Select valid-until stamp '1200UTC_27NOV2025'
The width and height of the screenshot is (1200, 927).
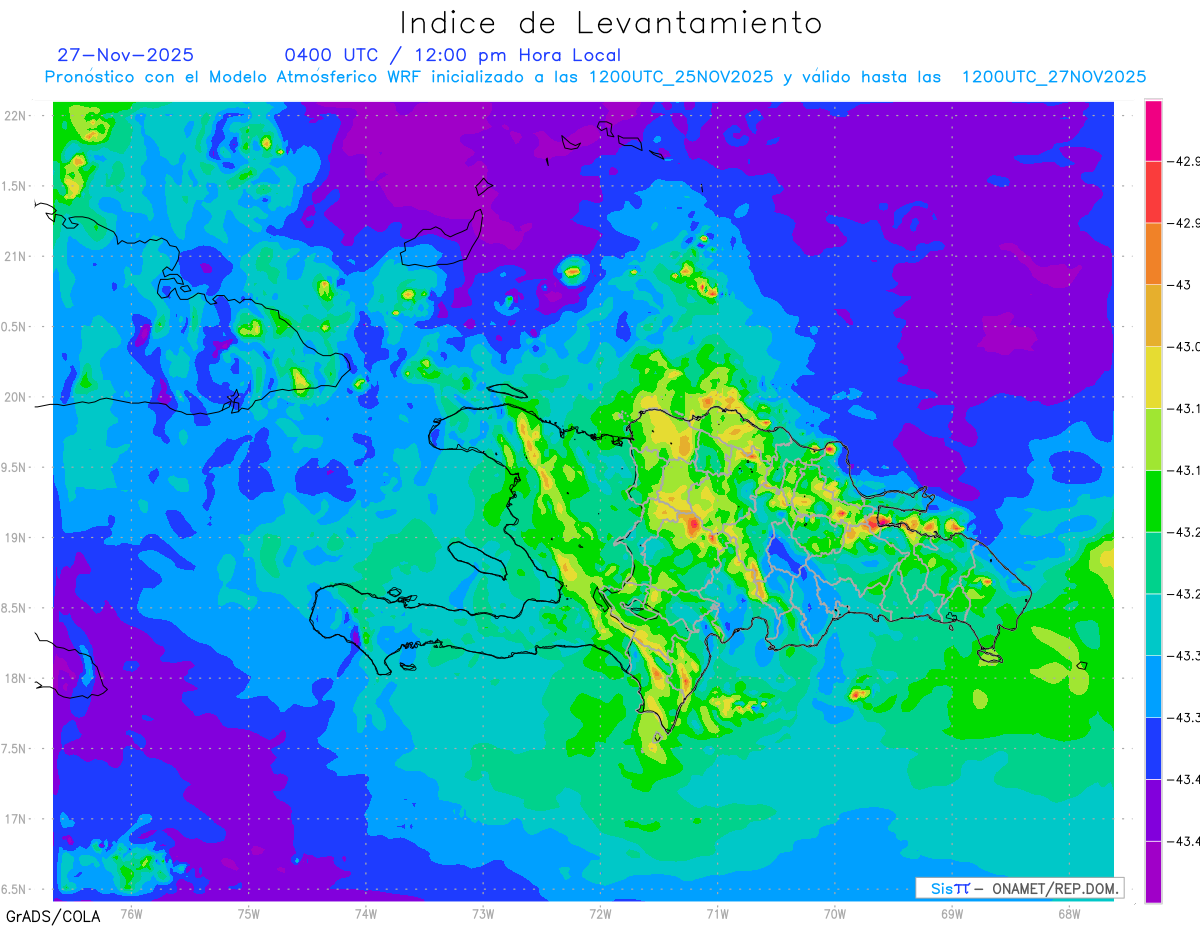(x=1054, y=77)
